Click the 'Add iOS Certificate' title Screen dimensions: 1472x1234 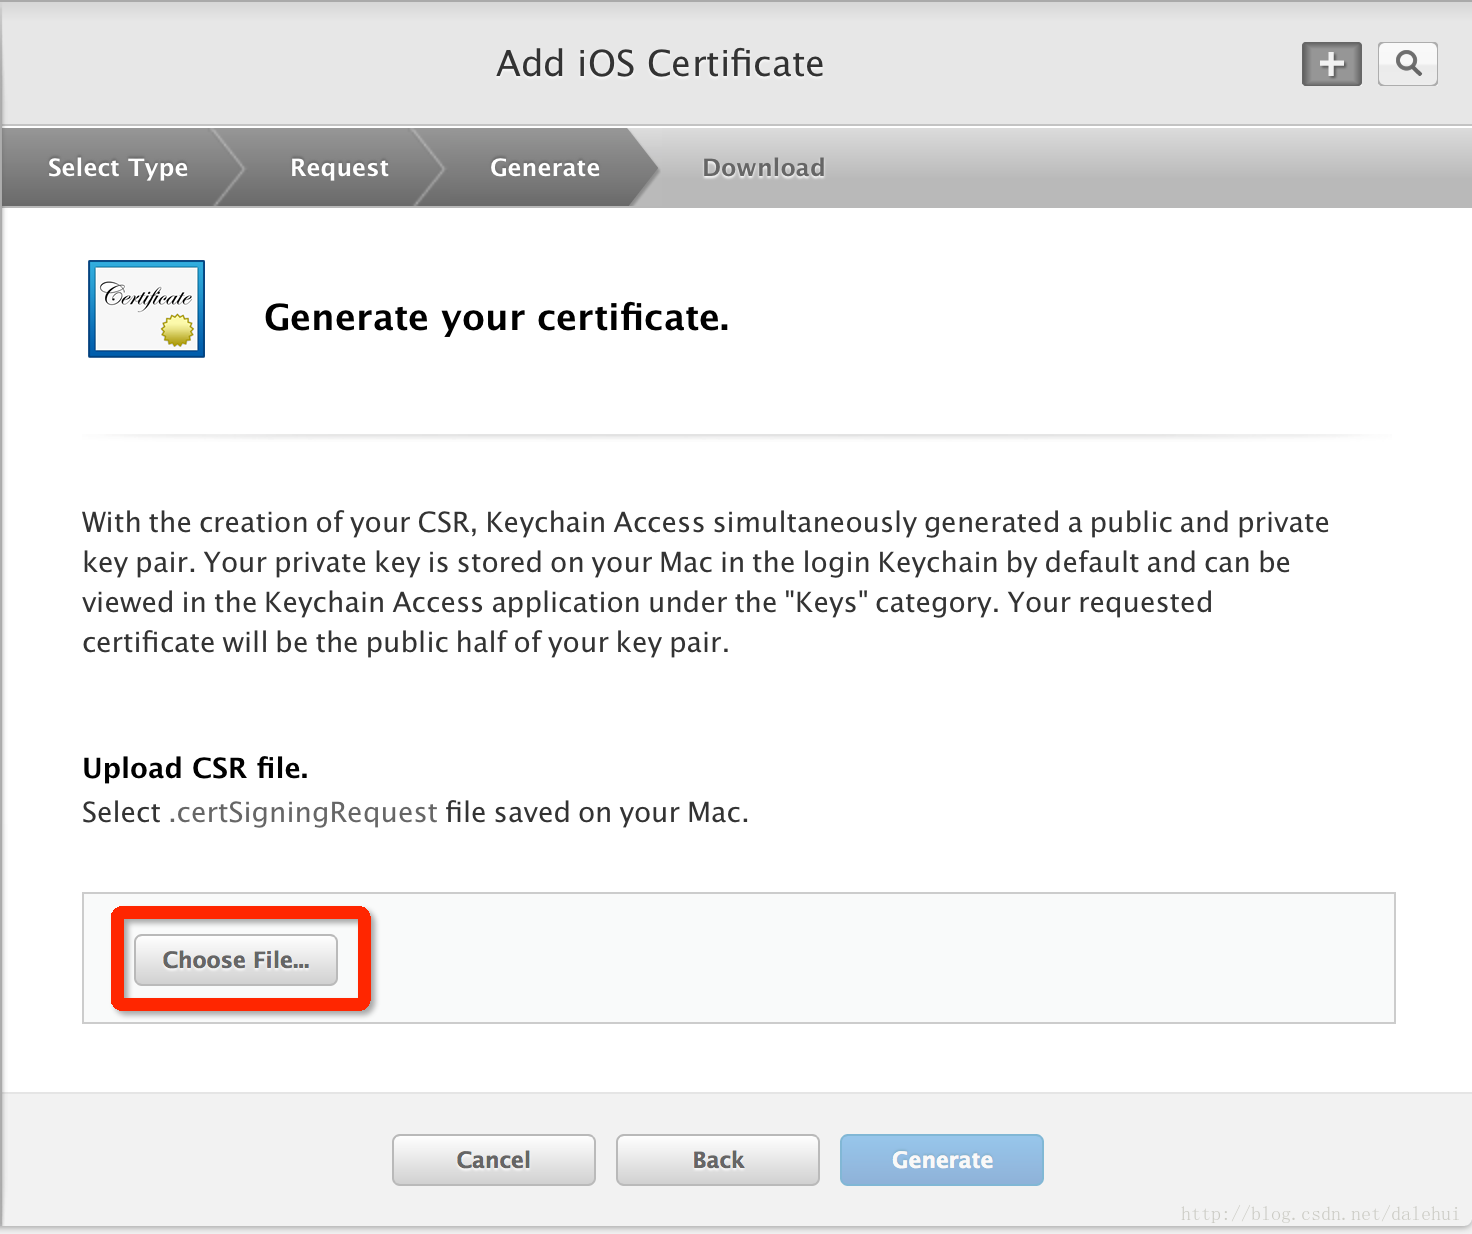[x=660, y=64]
